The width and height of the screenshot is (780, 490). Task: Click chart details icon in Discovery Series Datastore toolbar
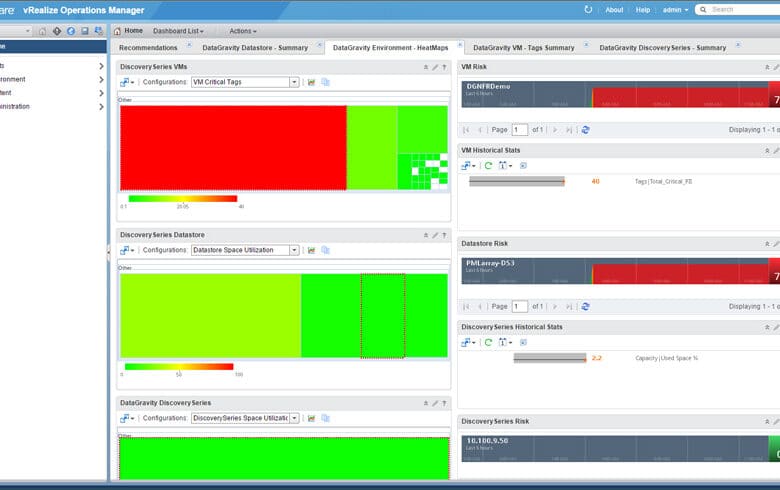pos(311,250)
